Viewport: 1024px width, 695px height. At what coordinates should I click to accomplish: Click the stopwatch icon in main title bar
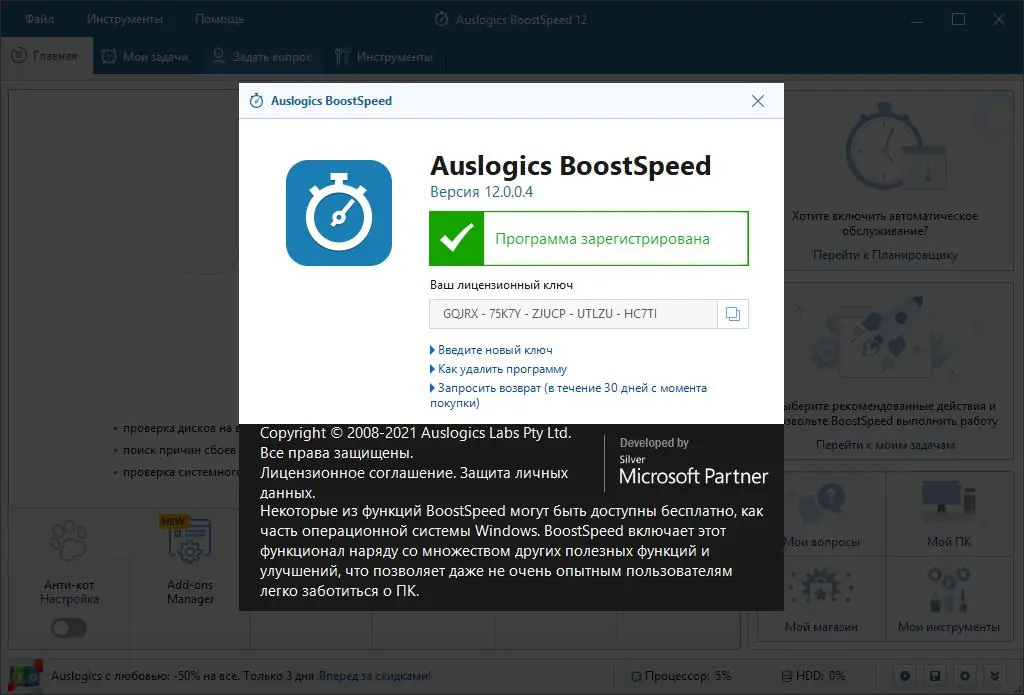pyautogui.click(x=441, y=20)
